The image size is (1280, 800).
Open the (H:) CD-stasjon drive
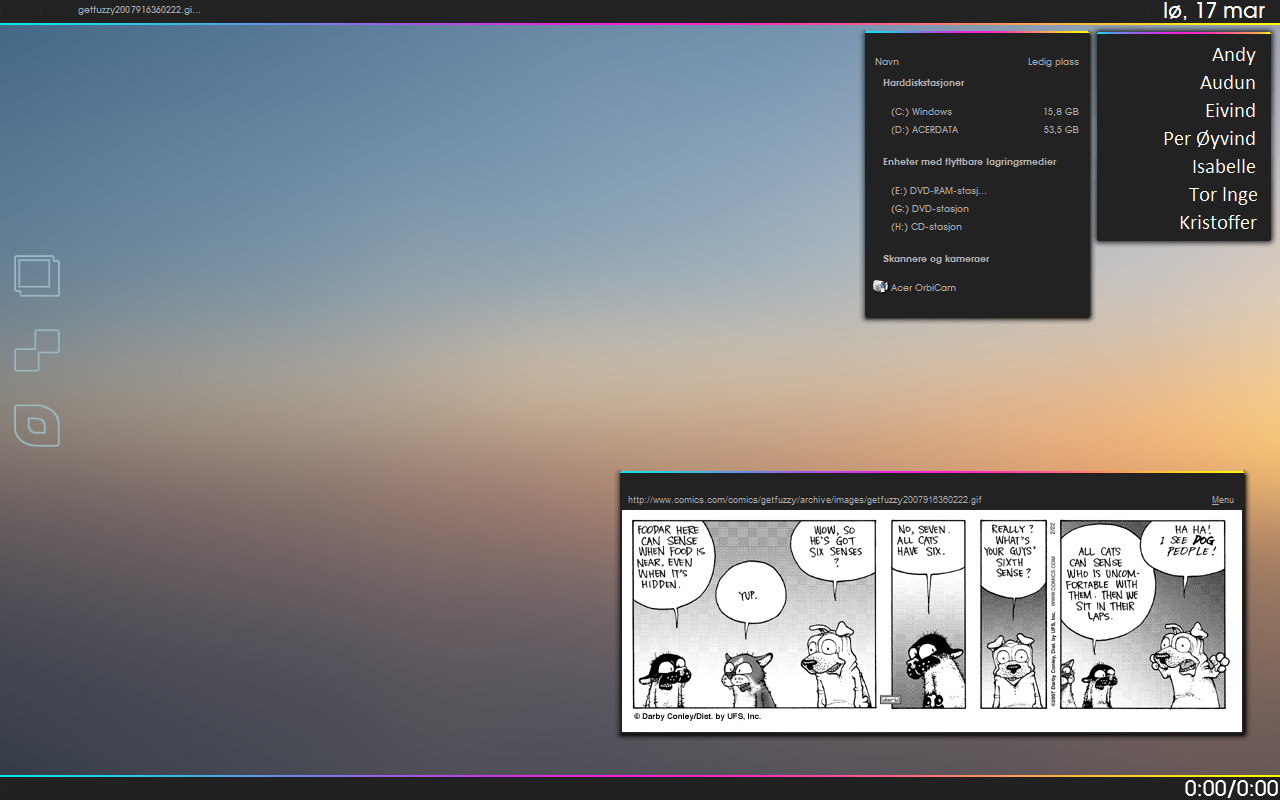(x=926, y=227)
